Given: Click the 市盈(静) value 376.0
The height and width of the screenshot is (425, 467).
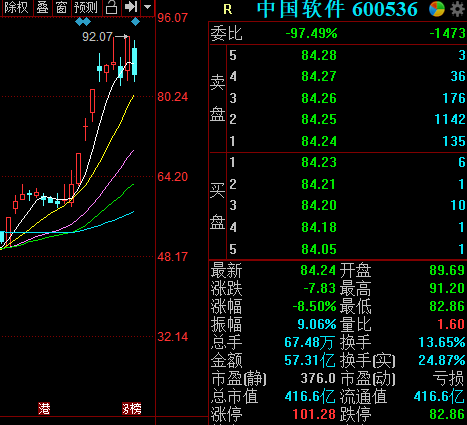Looking at the screenshot, I should (318, 378).
